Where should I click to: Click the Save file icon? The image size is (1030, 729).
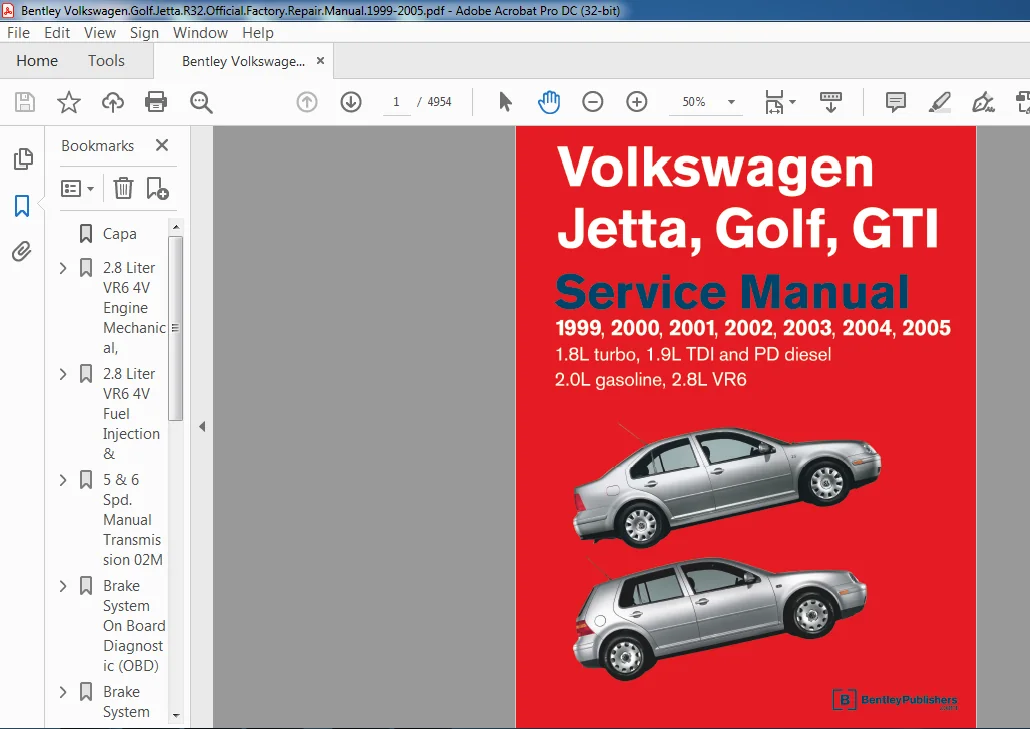tap(25, 102)
